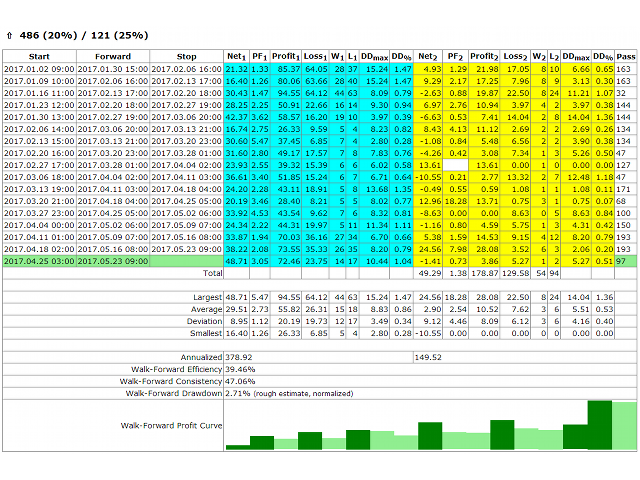The image size is (640, 480).
Task: Select Net2 value 24.56 in 2017.04.18 row
Action: 428,249
